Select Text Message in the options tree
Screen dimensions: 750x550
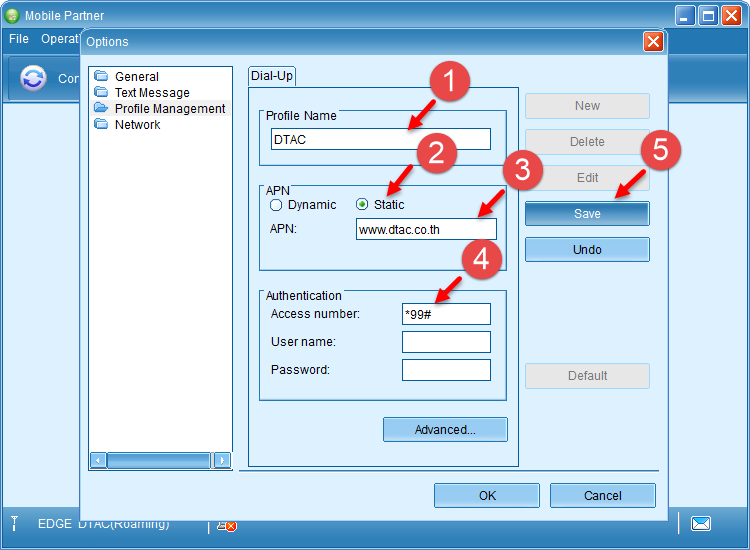(152, 92)
